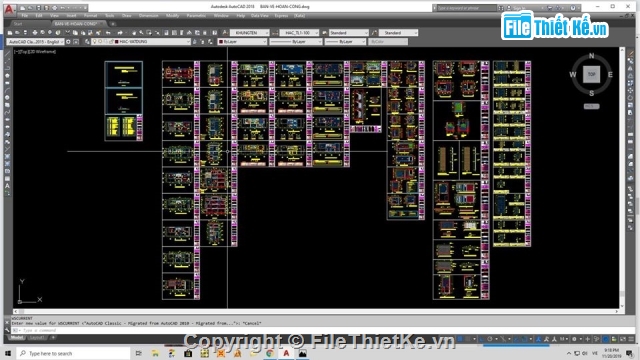Image resolution: width=640 pixels, height=360 pixels.
Task: Open the Dimension menu
Action: [149, 16]
